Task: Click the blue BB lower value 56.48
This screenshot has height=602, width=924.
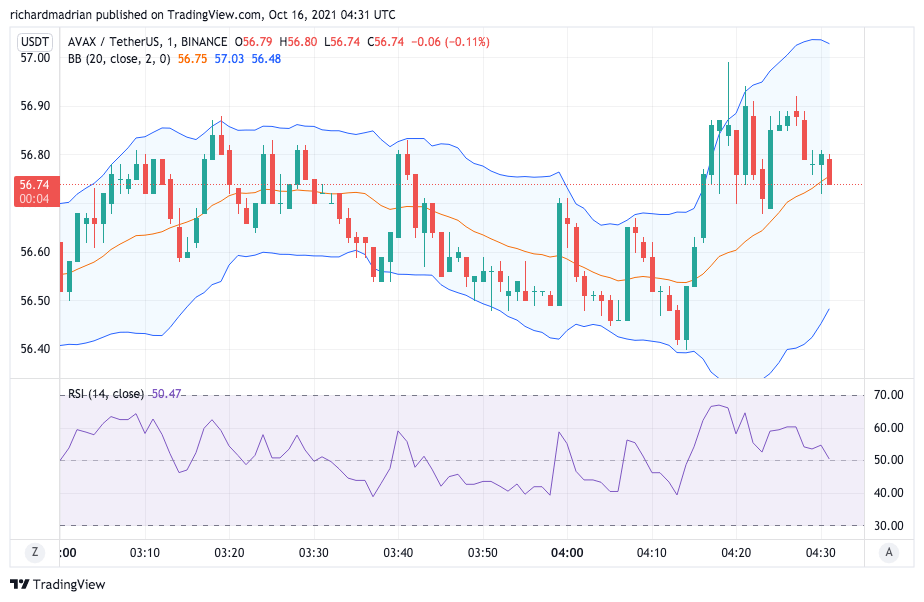Action: (x=266, y=59)
